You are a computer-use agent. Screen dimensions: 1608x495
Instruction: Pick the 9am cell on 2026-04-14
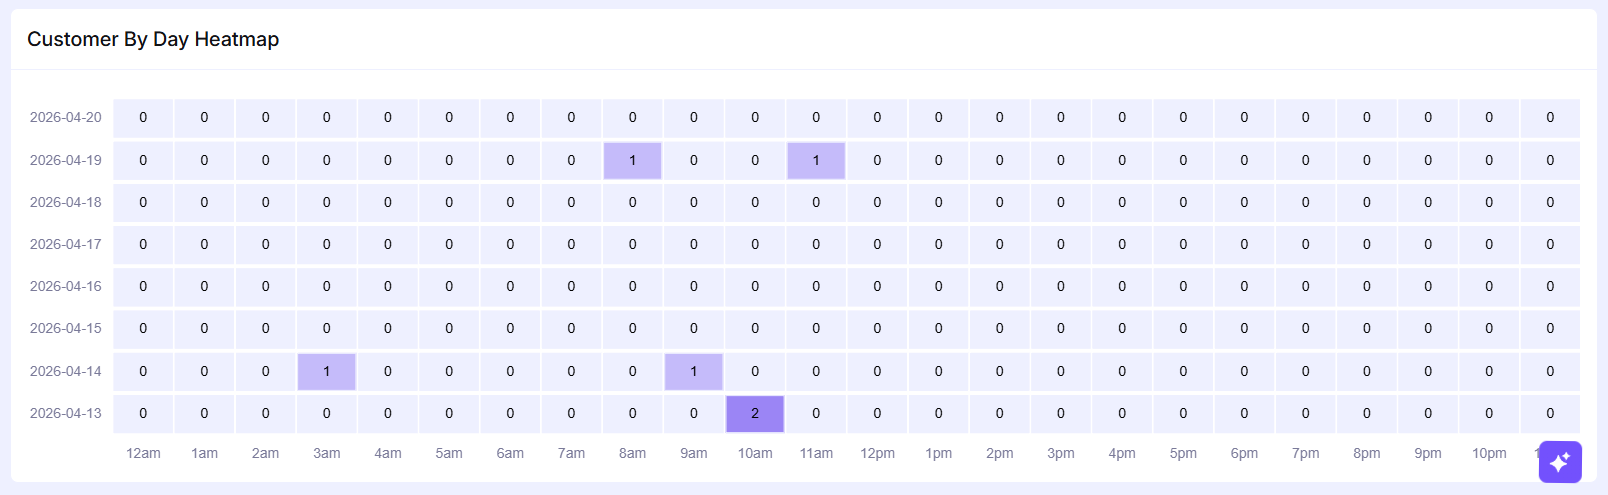(694, 372)
